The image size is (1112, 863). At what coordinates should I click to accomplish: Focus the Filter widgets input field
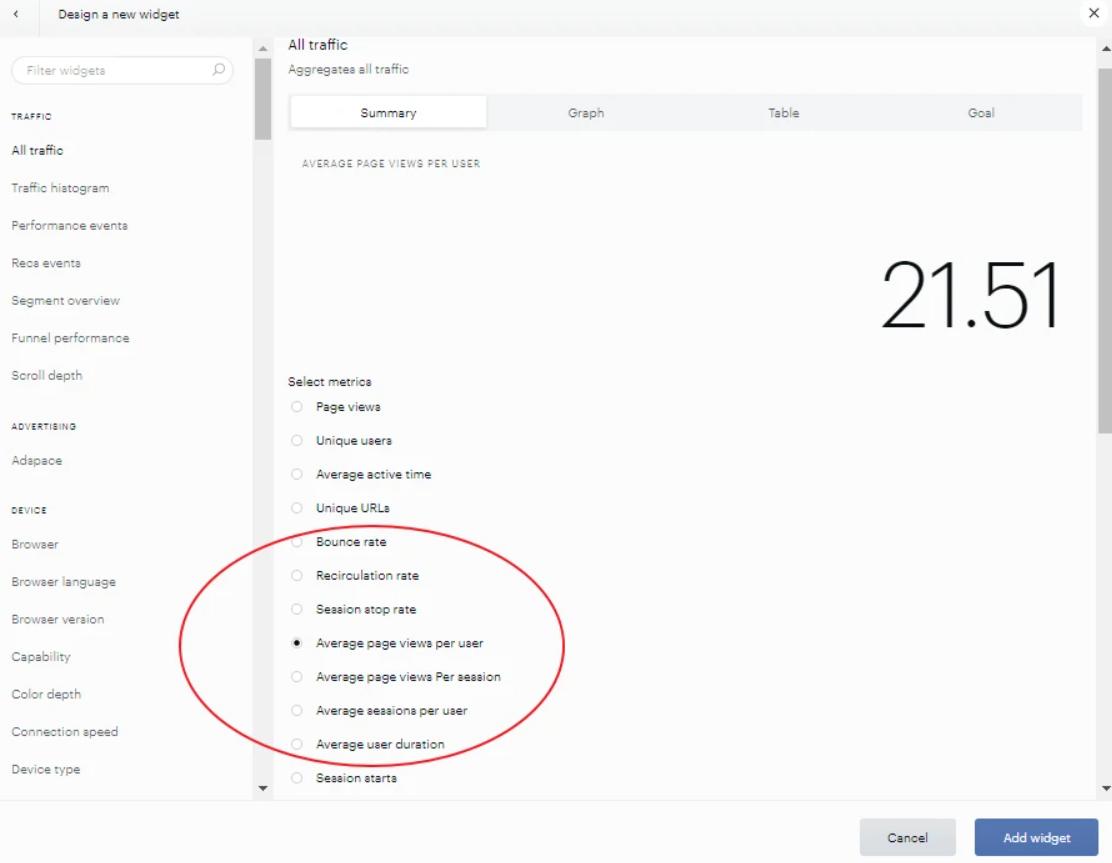click(122, 70)
